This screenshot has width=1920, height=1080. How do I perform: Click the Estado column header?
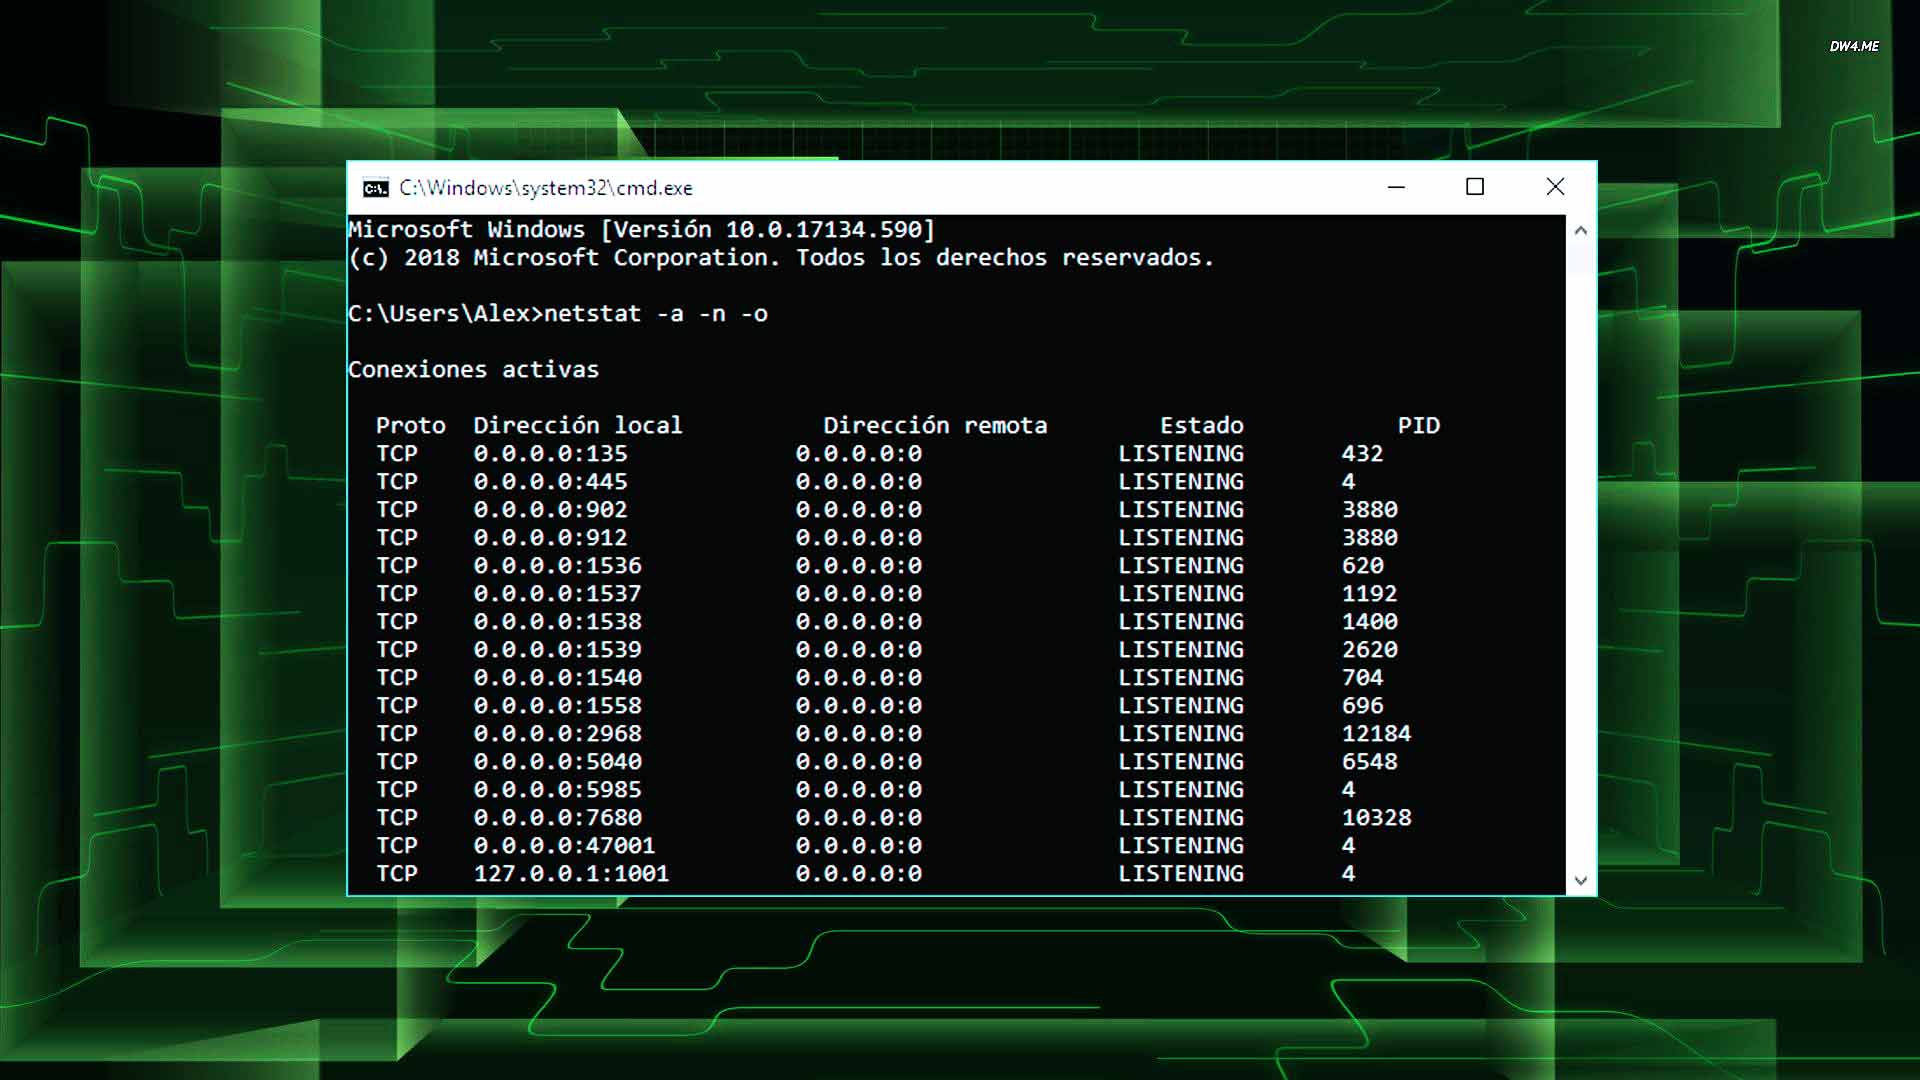pos(1202,425)
